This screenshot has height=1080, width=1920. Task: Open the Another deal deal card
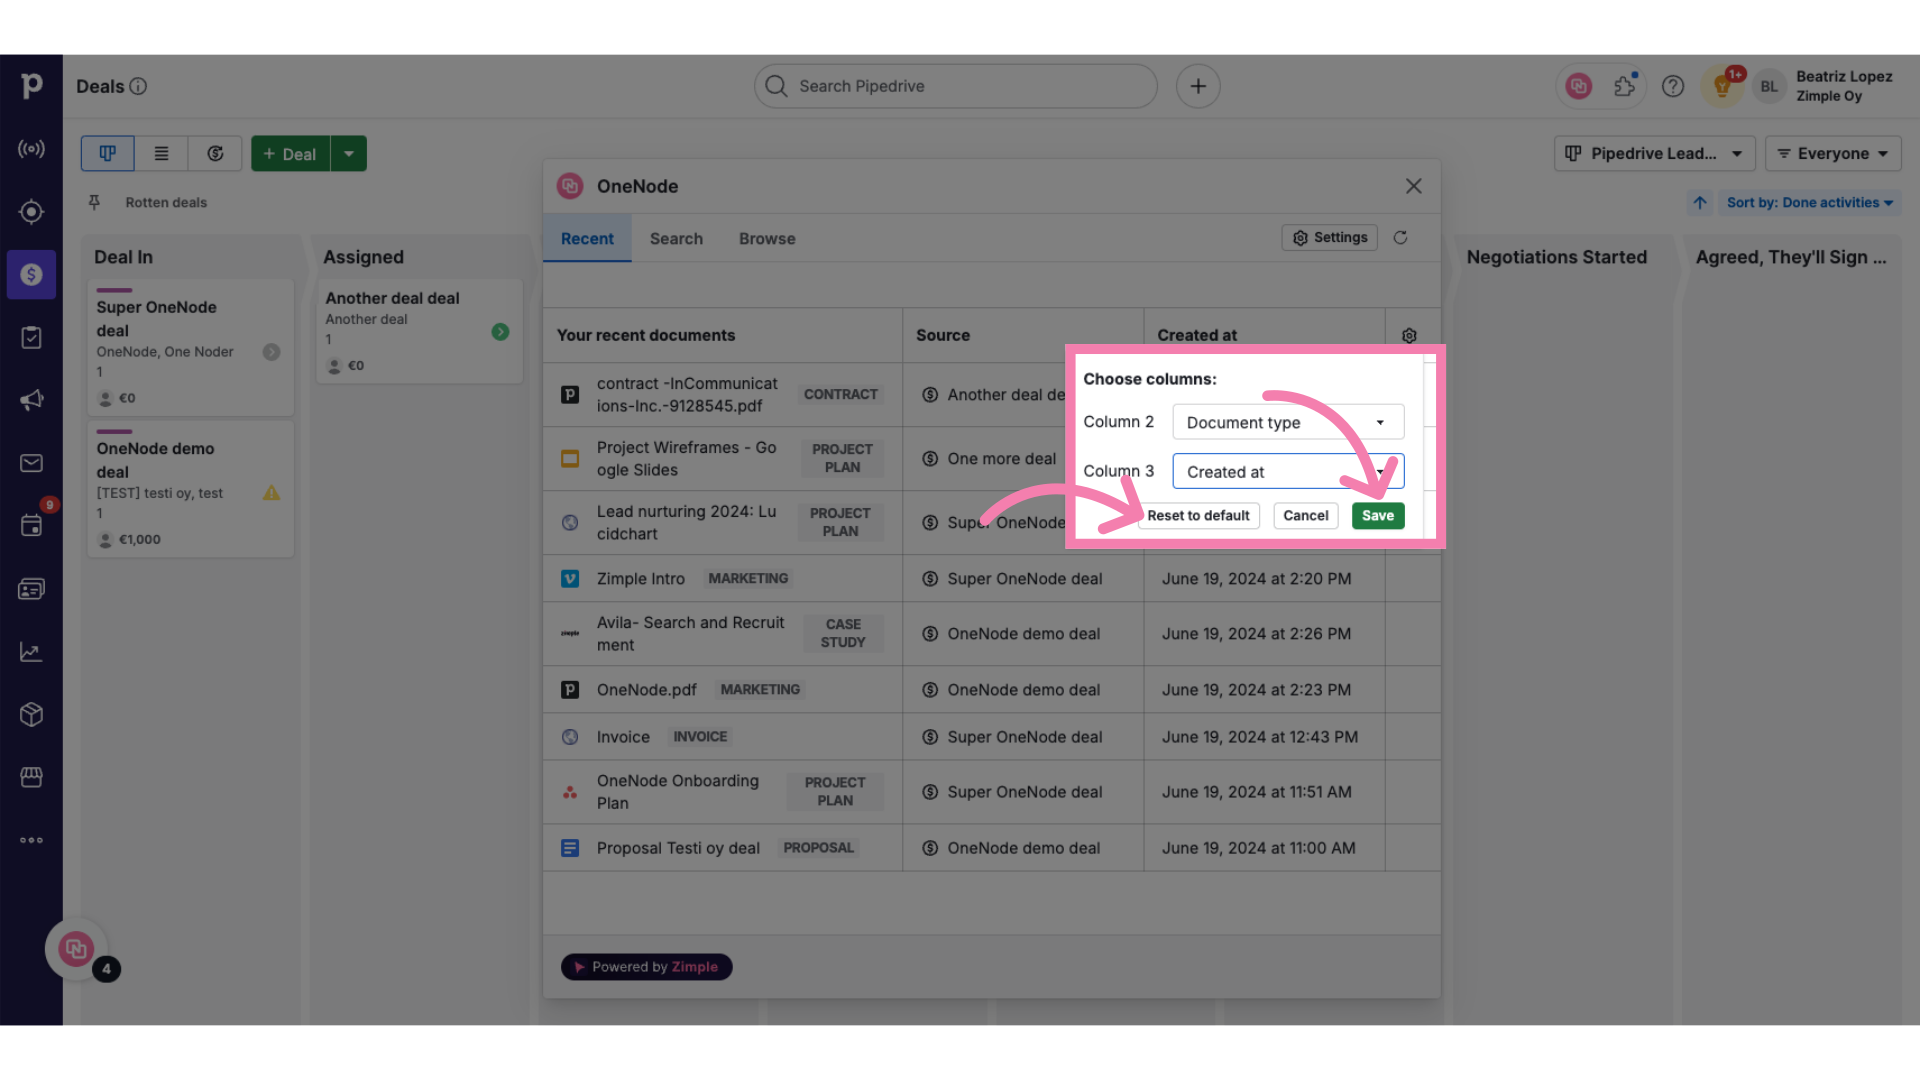click(419, 330)
